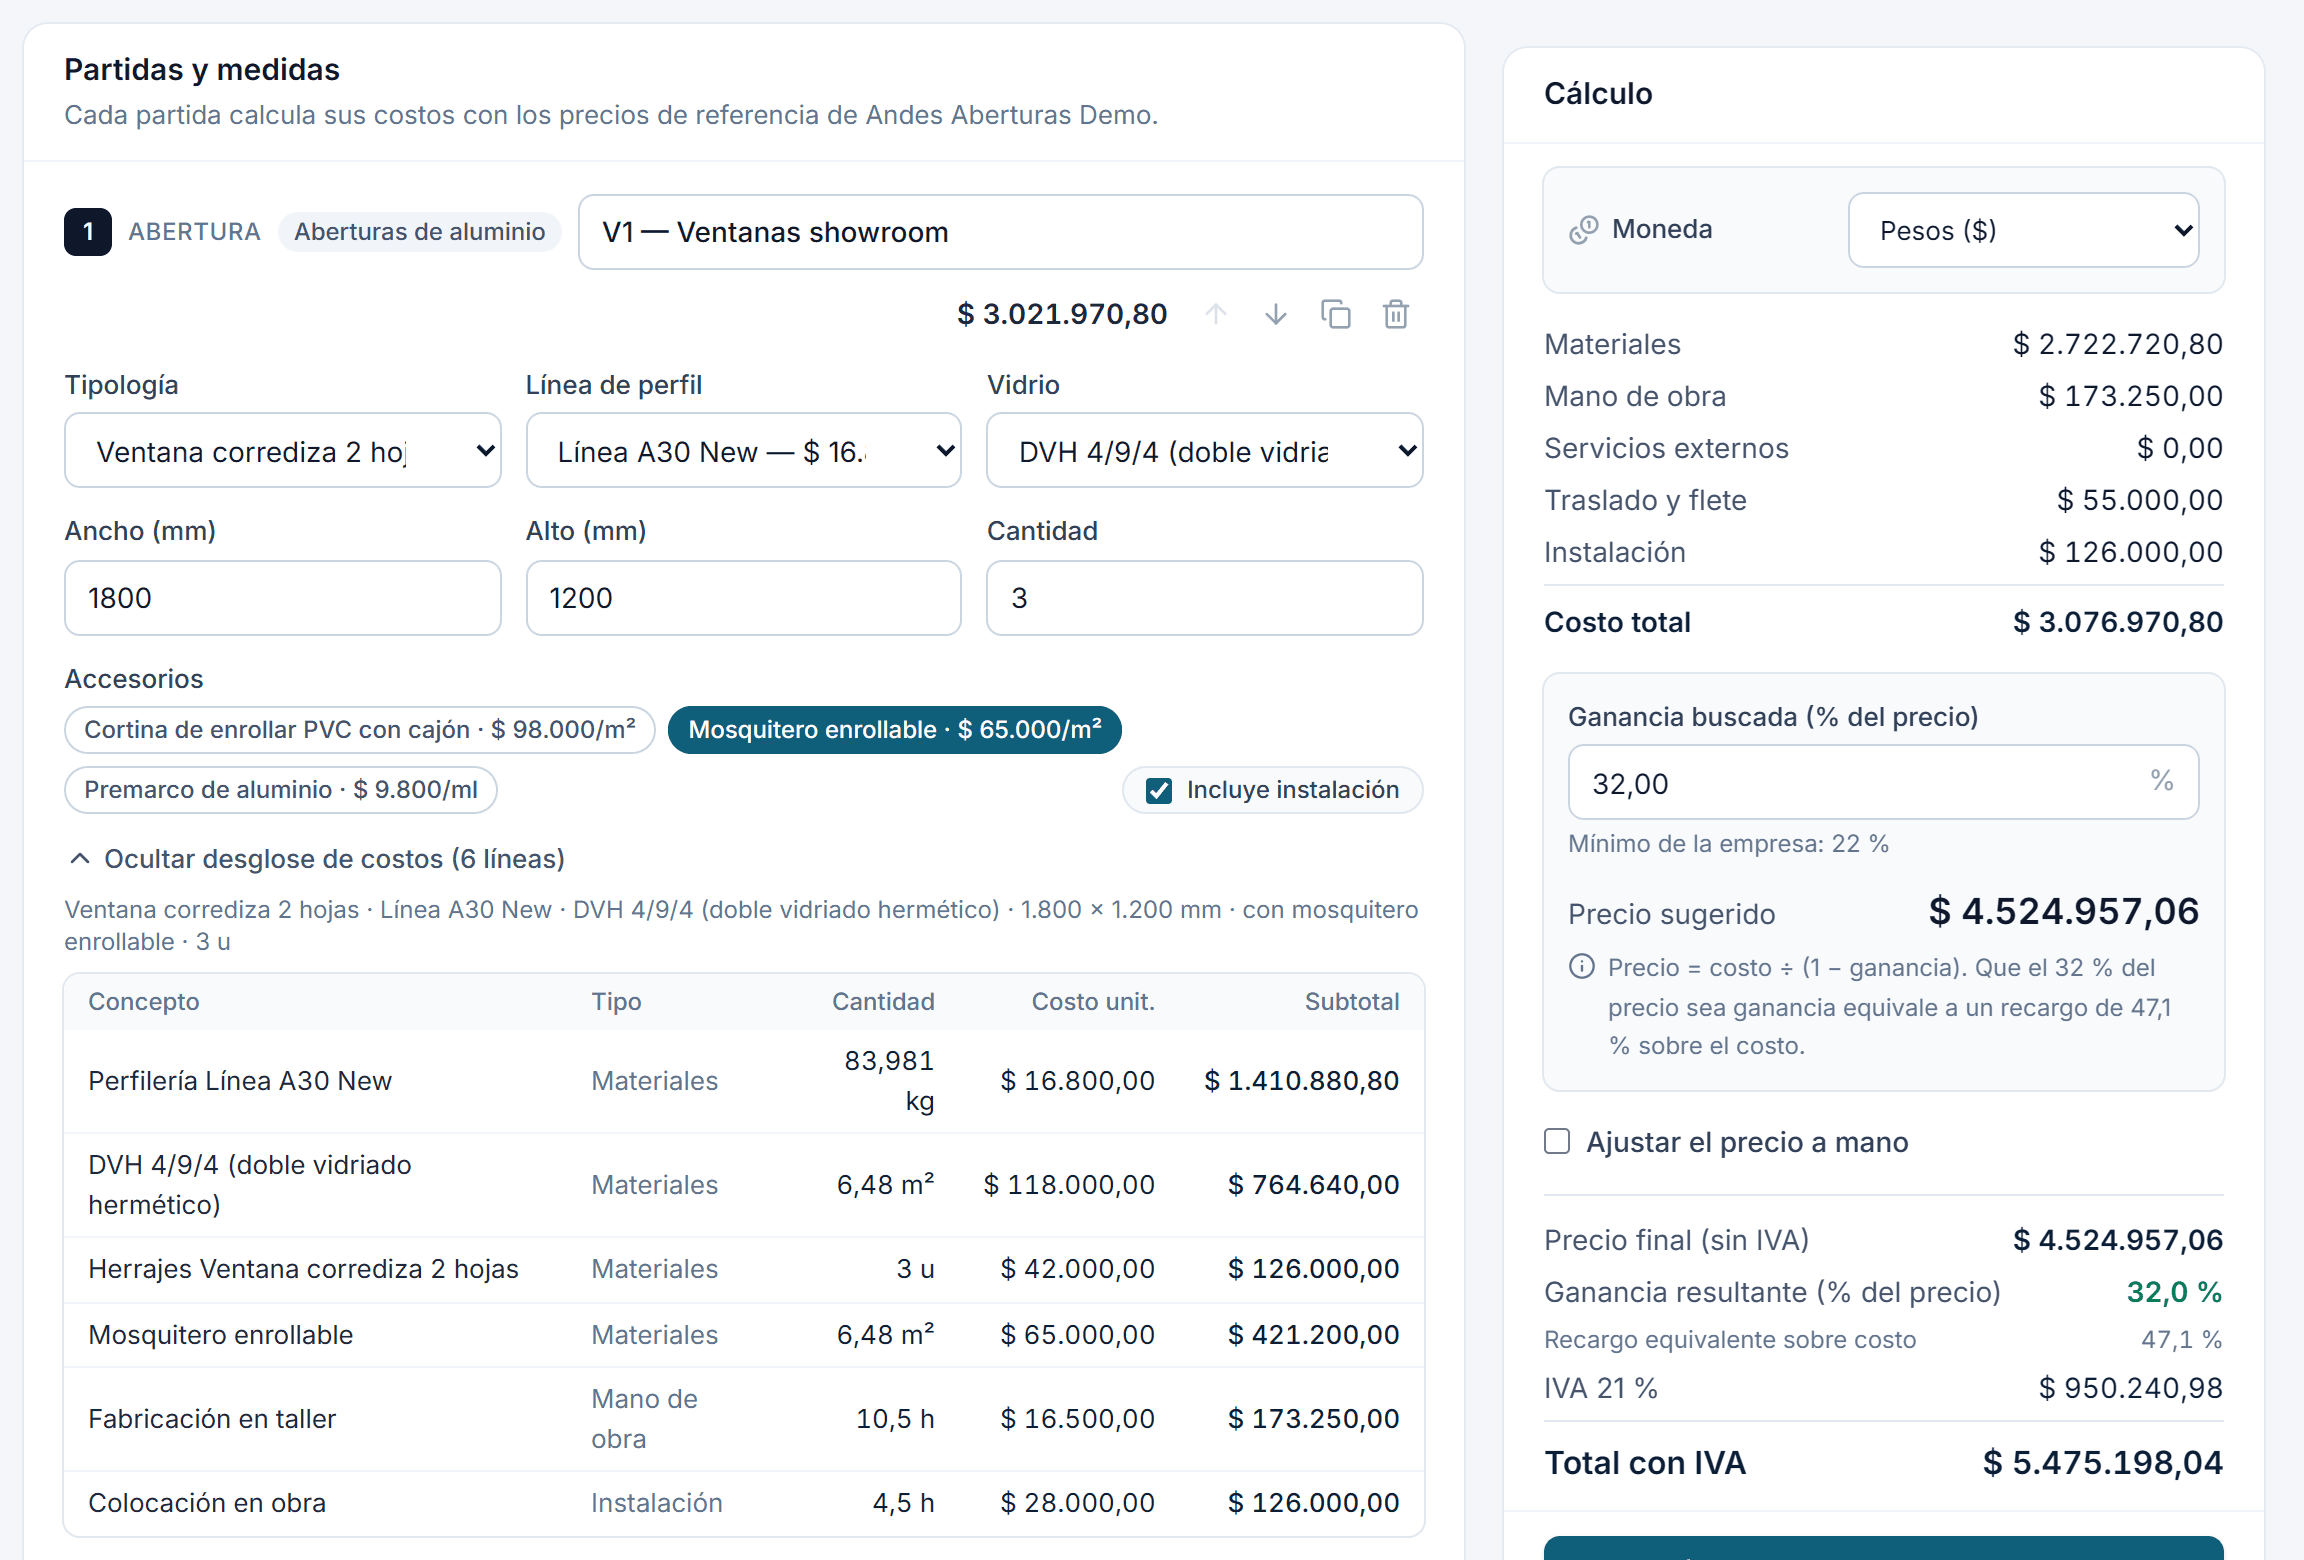This screenshot has width=2304, height=1560.
Task: Click the Costo total value $ 3.076.970,80
Action: [x=2118, y=622]
